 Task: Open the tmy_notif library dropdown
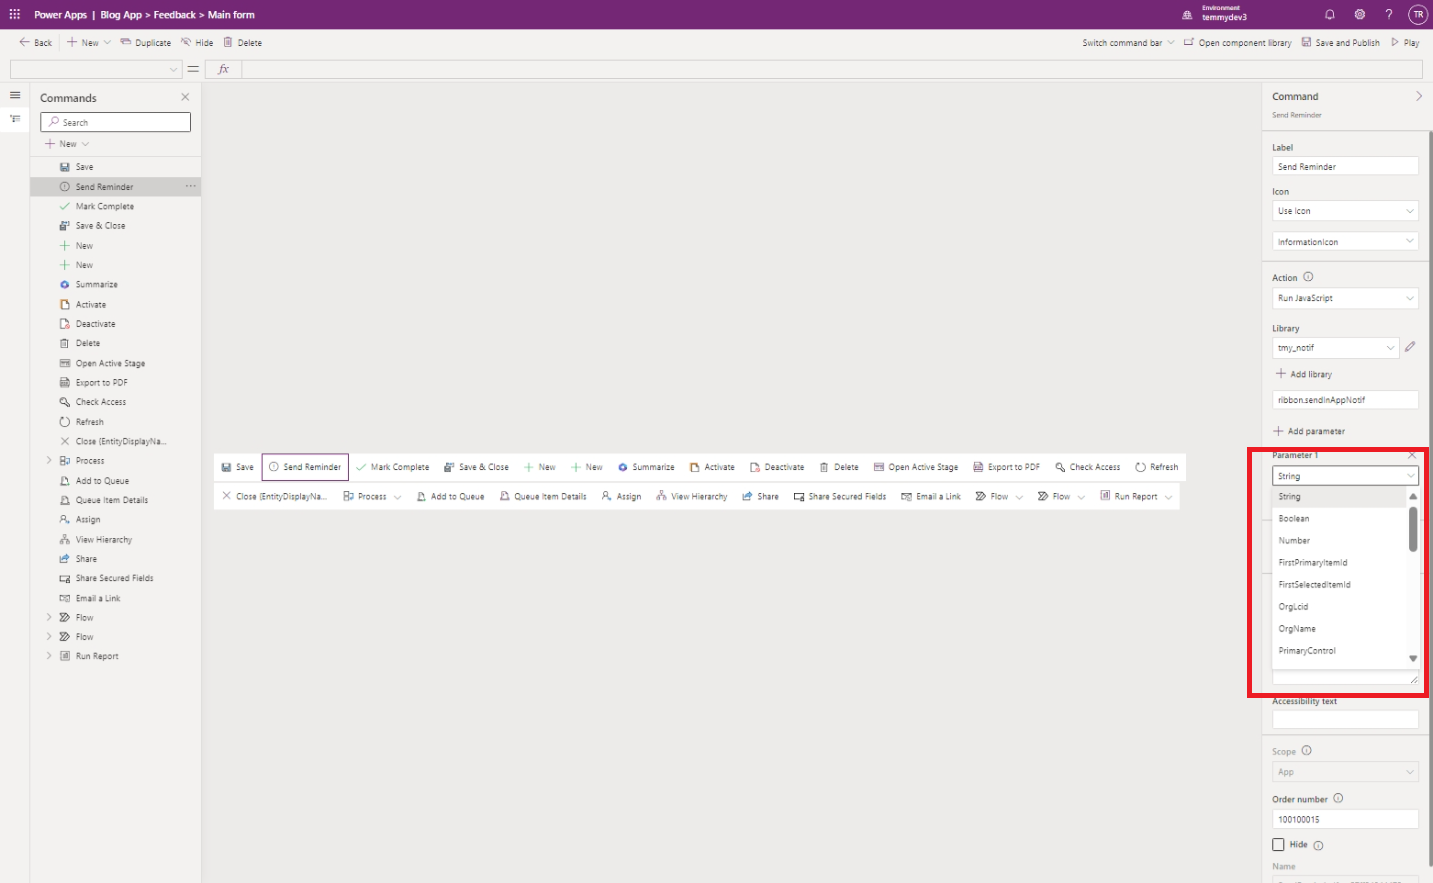pyautogui.click(x=1335, y=348)
